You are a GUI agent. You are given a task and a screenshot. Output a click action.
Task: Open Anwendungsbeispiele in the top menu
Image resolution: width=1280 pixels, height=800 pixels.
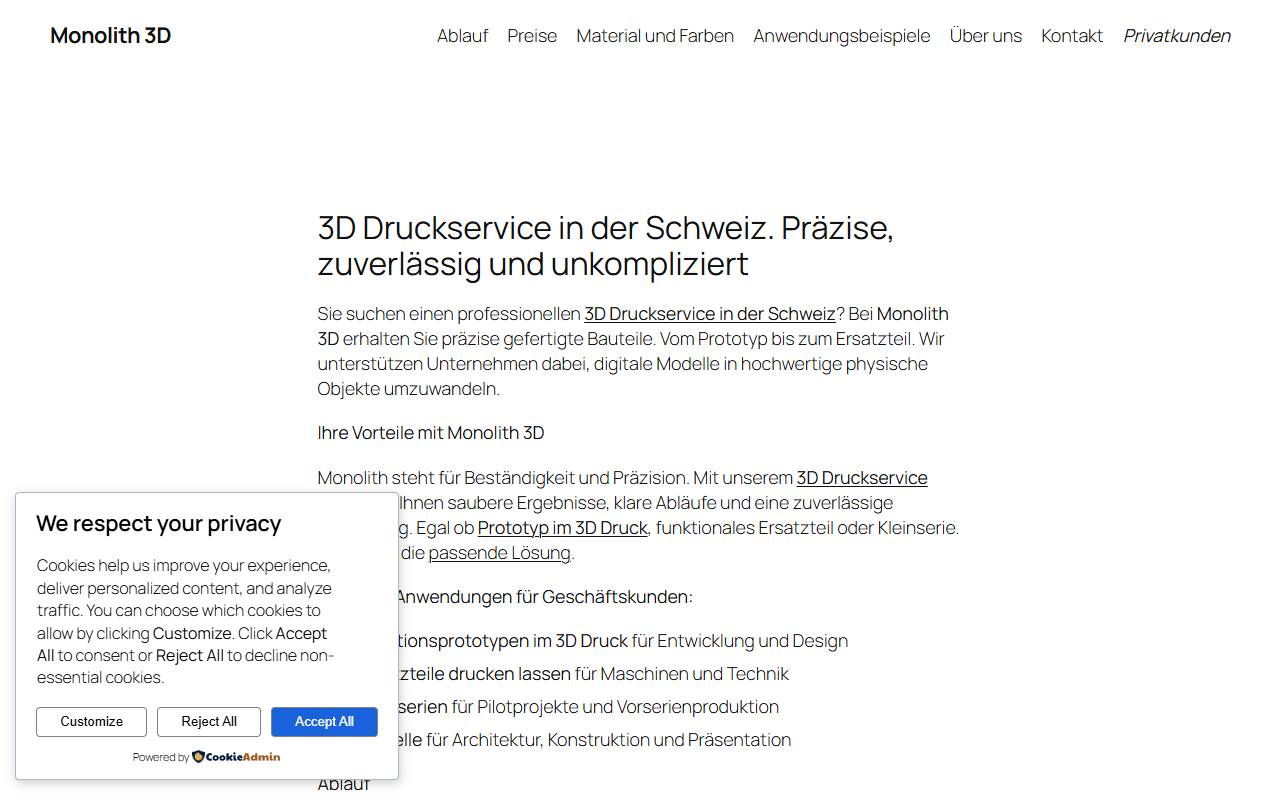(x=842, y=35)
